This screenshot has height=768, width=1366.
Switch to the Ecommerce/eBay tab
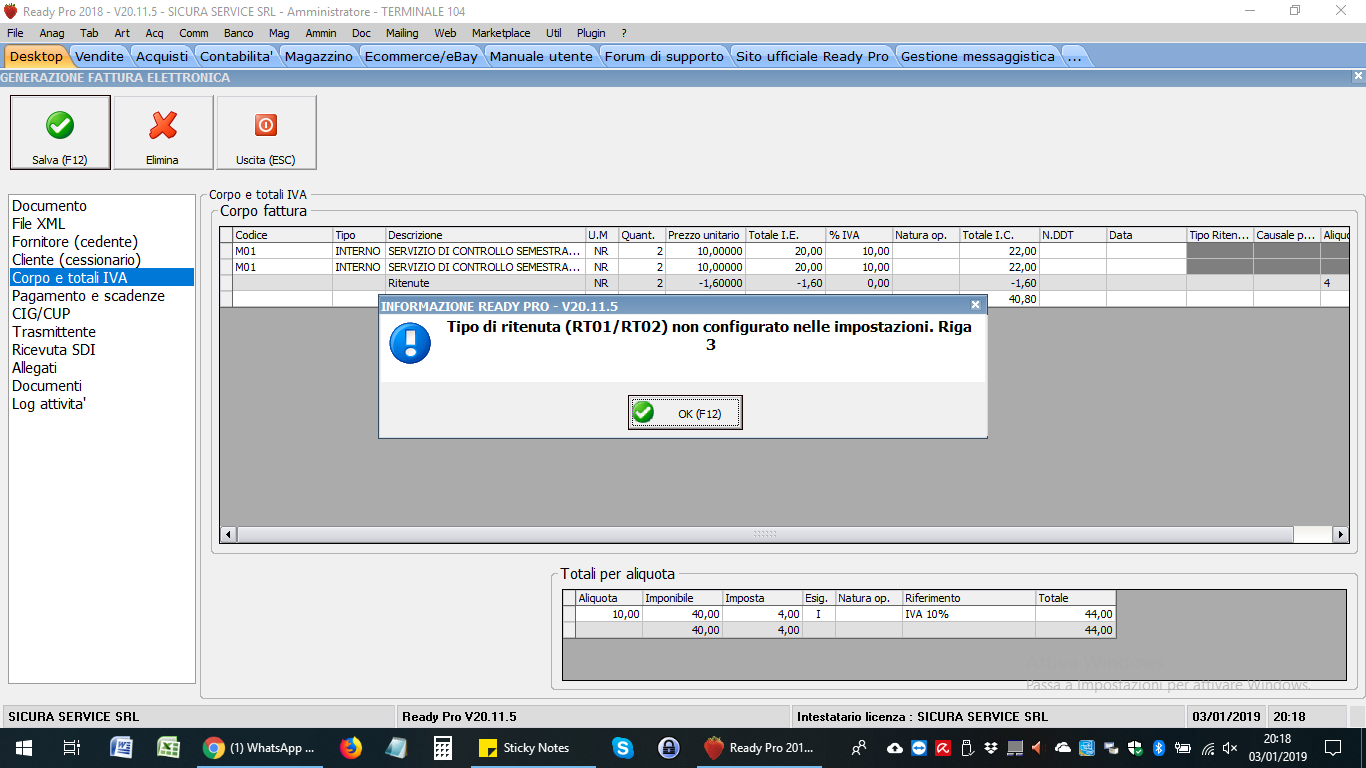pyautogui.click(x=421, y=57)
